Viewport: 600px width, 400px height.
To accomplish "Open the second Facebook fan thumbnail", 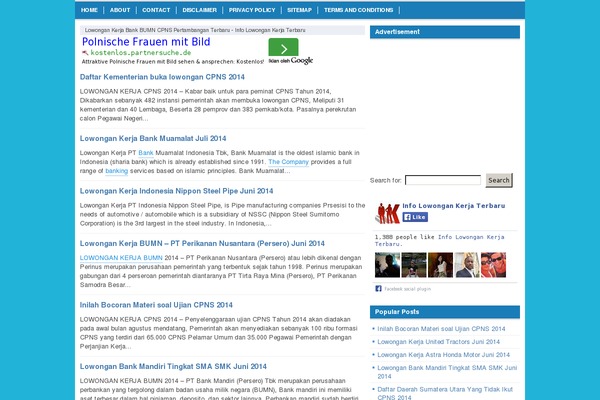I will click(x=414, y=265).
